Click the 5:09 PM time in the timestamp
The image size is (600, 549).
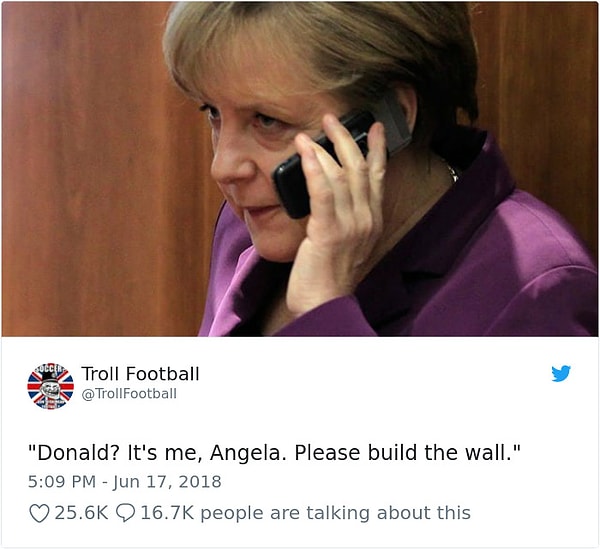click(x=62, y=482)
